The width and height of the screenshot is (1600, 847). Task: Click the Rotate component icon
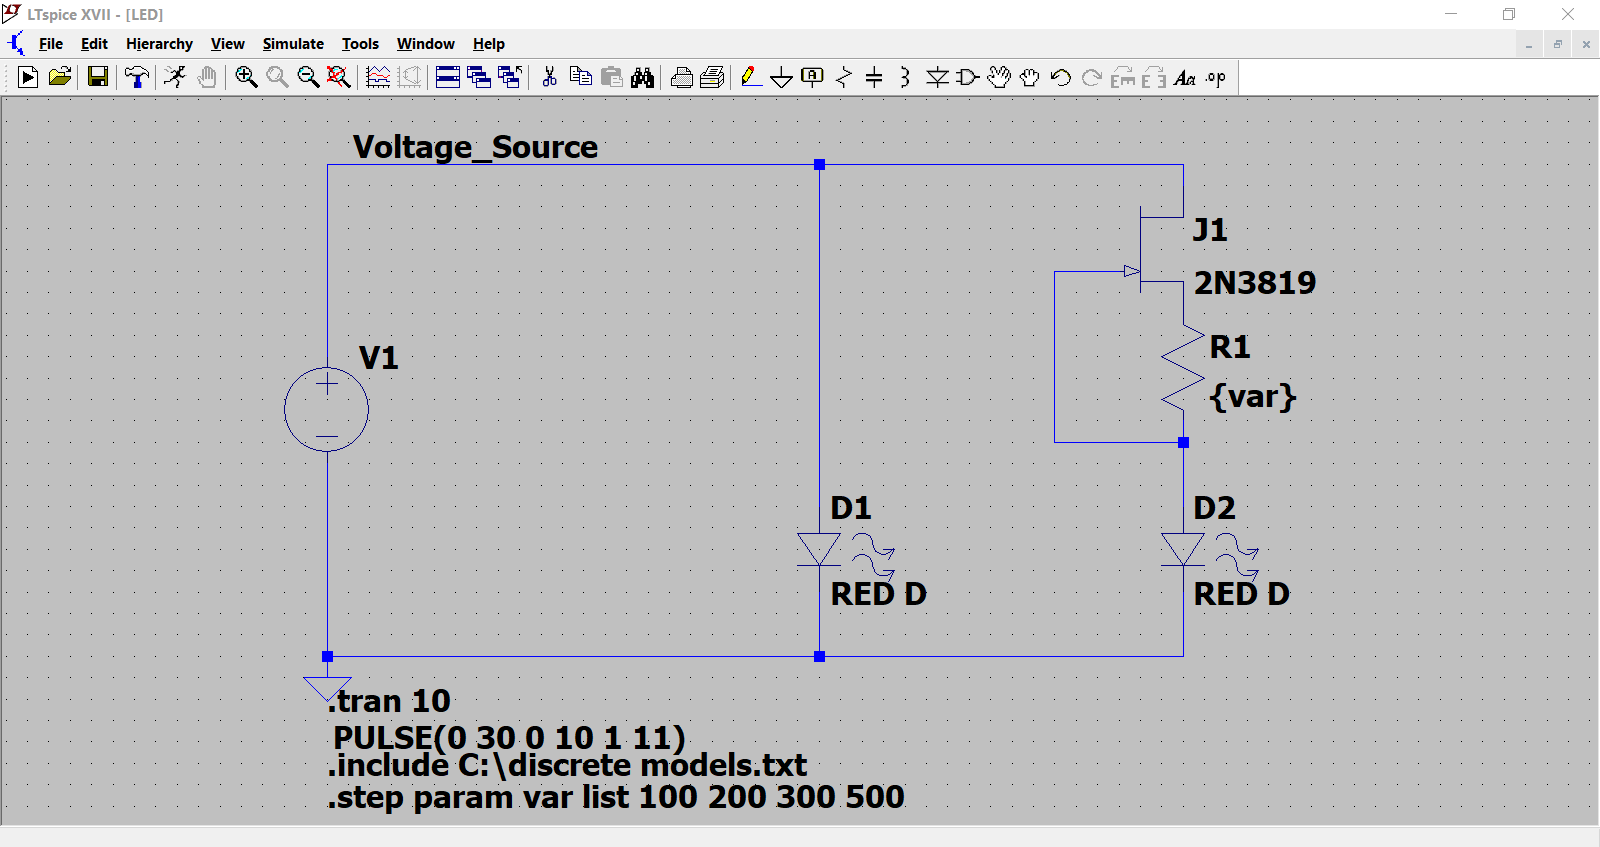1123,77
